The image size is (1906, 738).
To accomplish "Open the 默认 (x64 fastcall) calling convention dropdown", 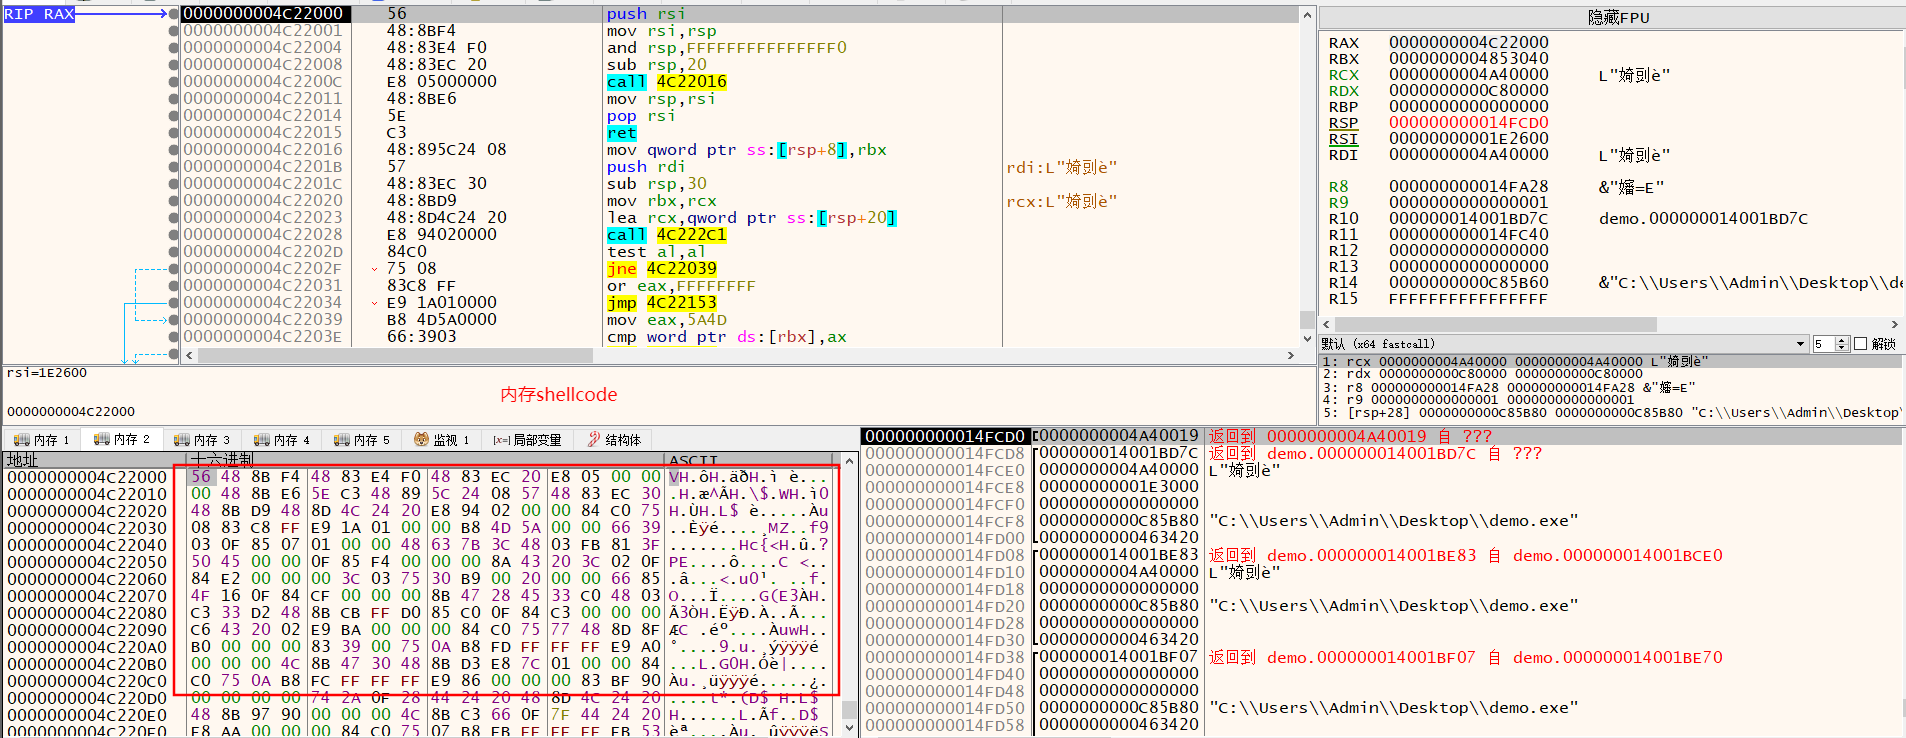I will tap(1800, 344).
